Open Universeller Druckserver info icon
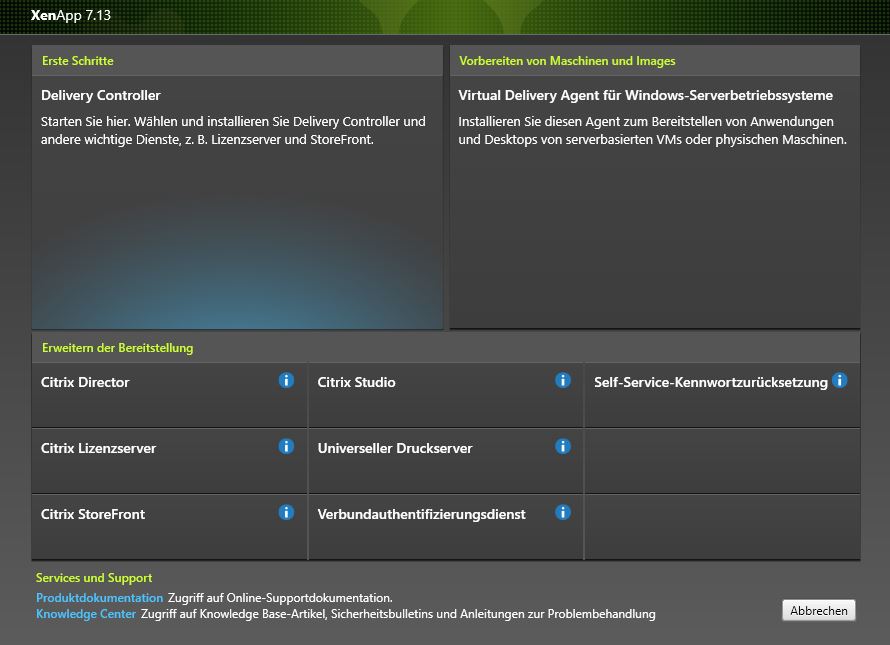Image resolution: width=890 pixels, height=645 pixels. 563,446
